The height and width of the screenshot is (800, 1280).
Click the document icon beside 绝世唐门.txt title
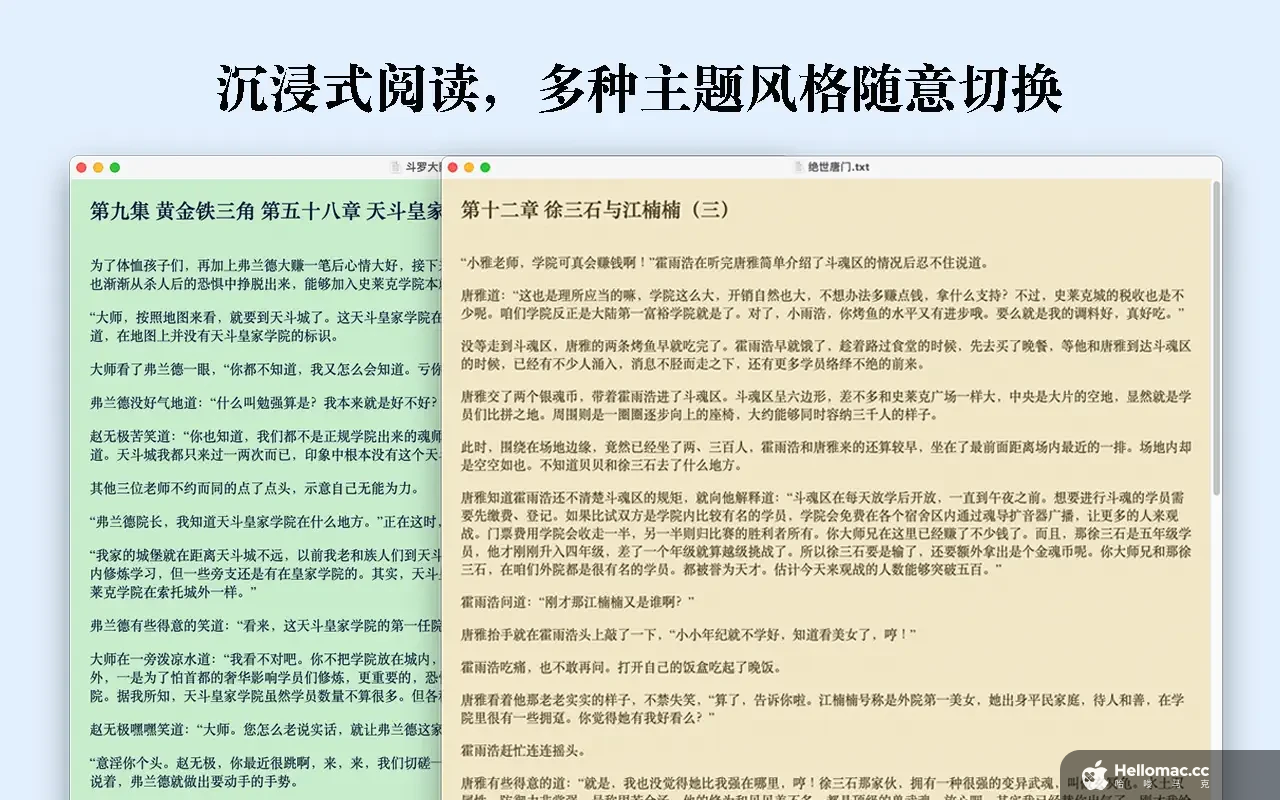point(798,168)
